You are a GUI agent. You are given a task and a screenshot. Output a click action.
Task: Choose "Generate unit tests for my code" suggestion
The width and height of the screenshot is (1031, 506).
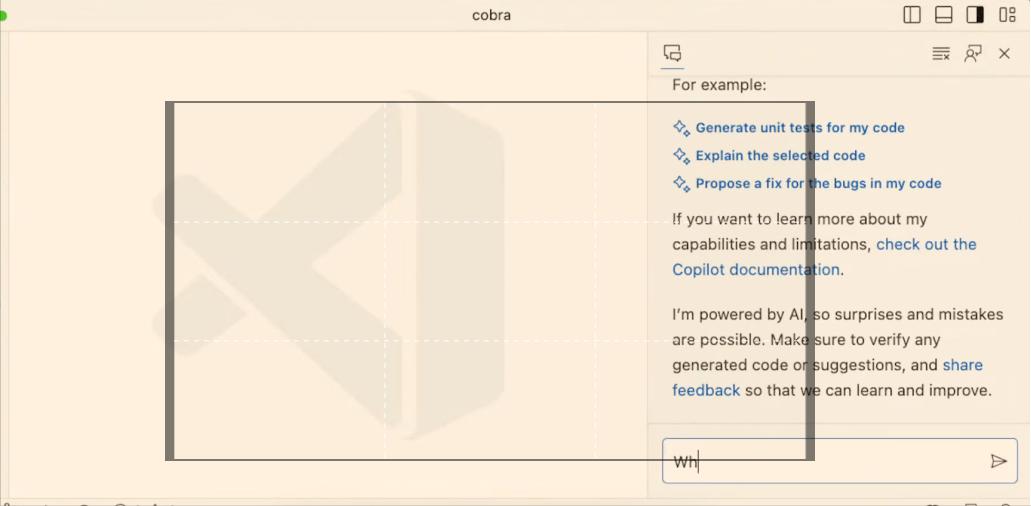pyautogui.click(x=800, y=128)
